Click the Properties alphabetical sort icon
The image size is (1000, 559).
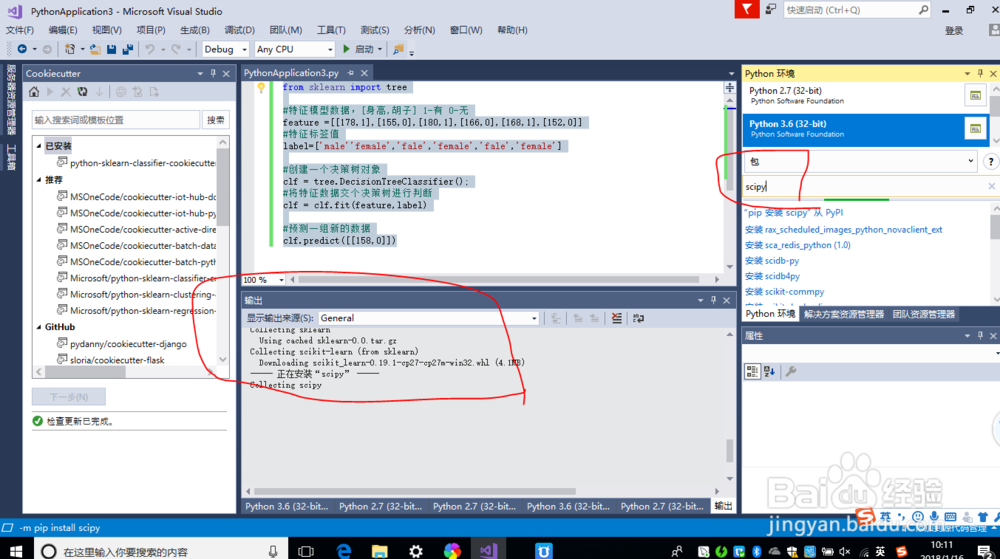(769, 372)
